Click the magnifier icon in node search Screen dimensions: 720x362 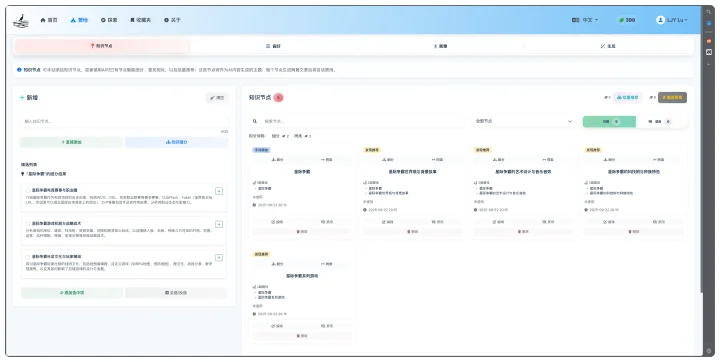255,121
